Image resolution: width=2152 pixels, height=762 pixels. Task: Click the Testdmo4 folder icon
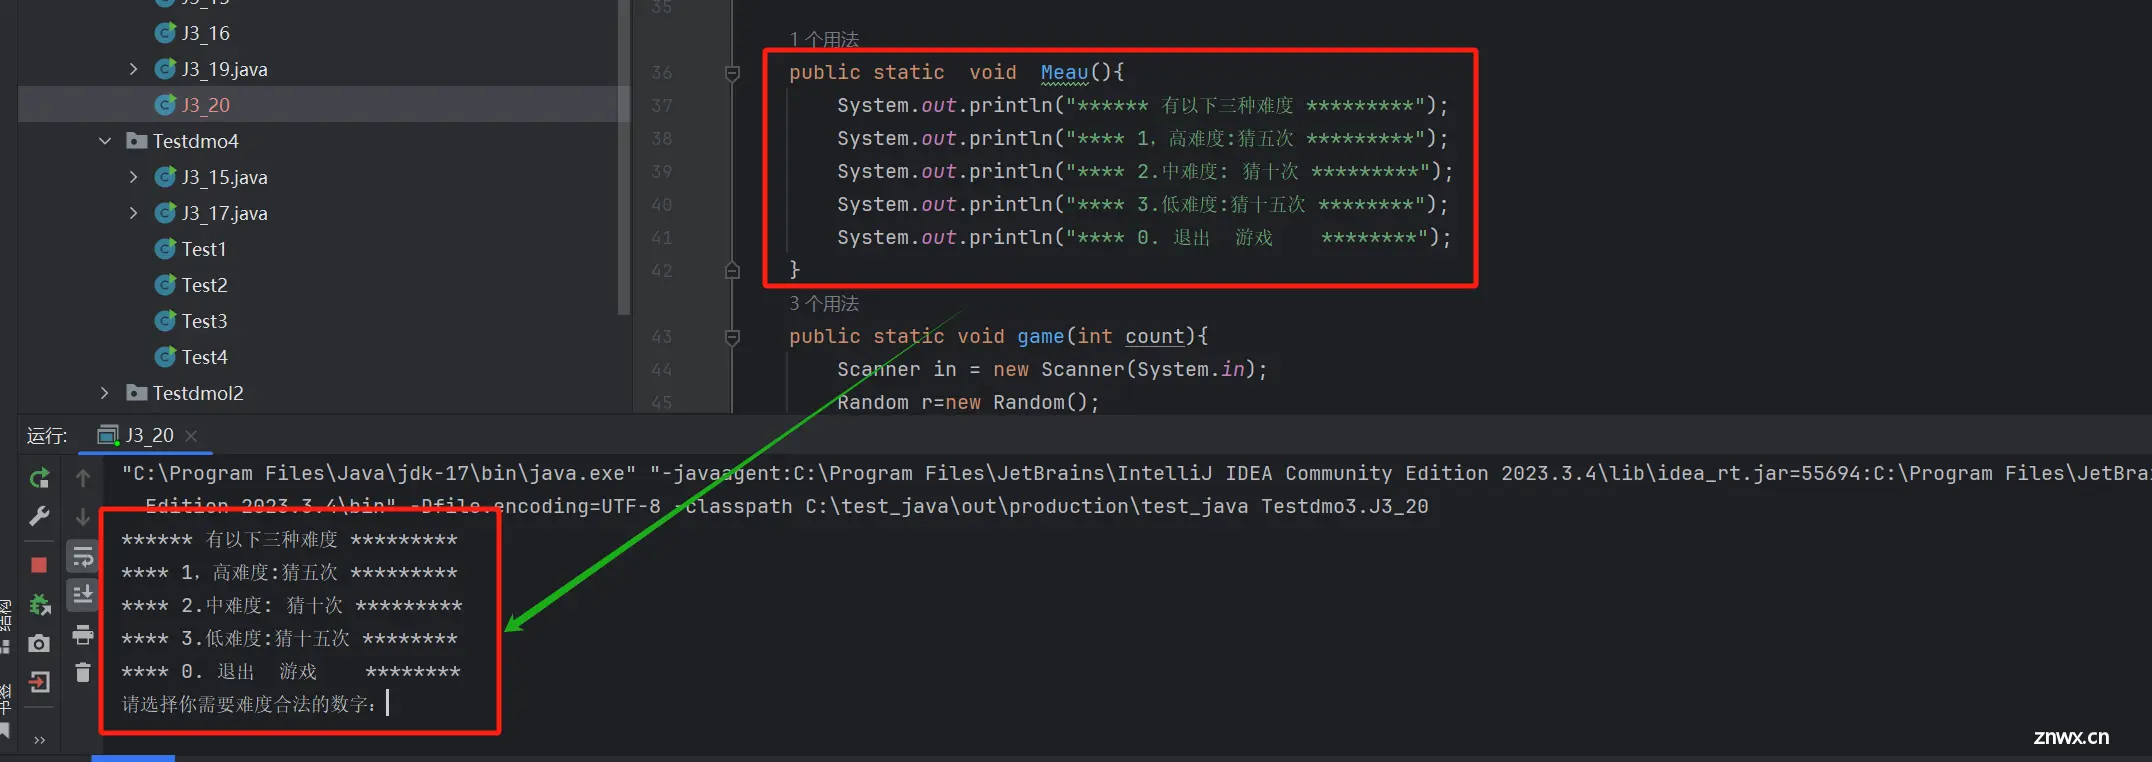point(137,141)
